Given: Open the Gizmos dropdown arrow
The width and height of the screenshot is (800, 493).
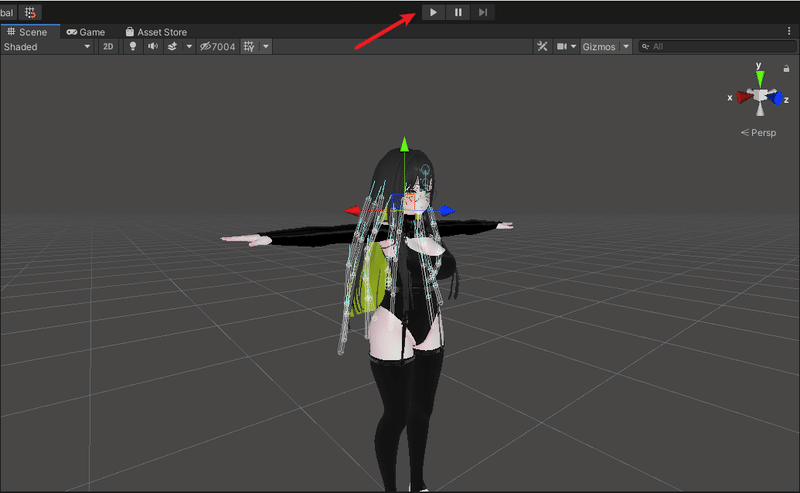Looking at the screenshot, I should click(626, 46).
